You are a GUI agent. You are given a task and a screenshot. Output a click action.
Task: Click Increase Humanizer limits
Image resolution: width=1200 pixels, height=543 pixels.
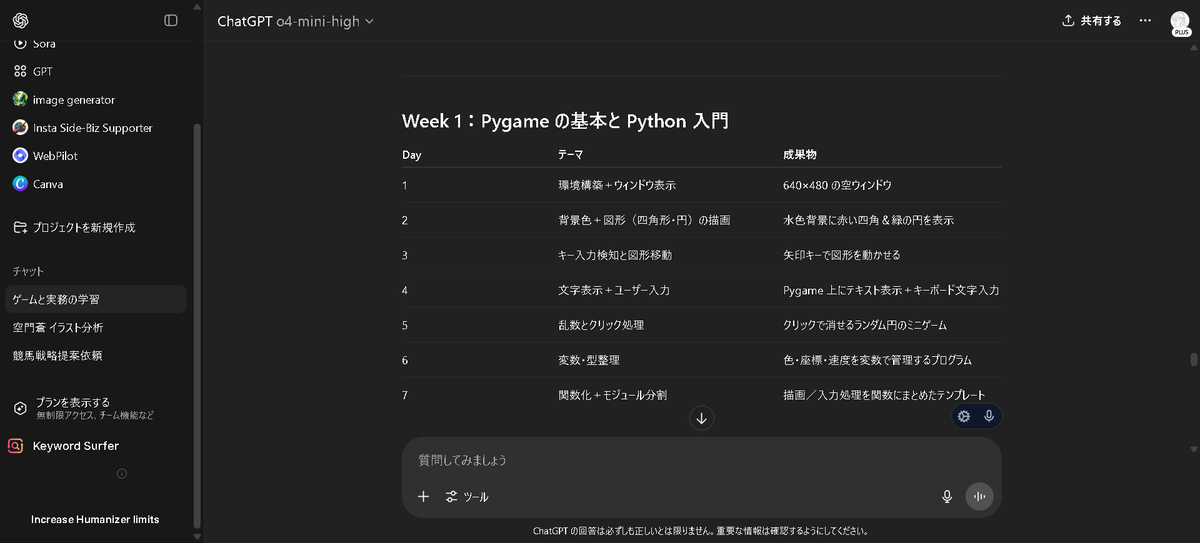pos(95,519)
